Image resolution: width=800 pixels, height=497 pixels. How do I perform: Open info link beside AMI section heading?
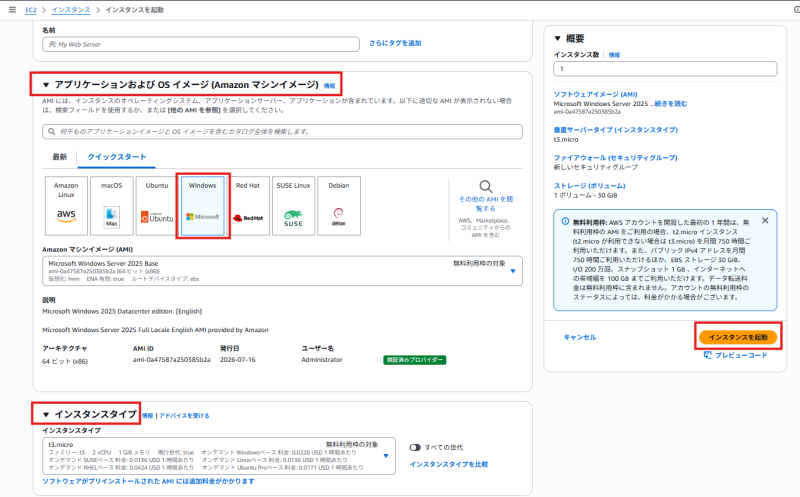[x=330, y=86]
